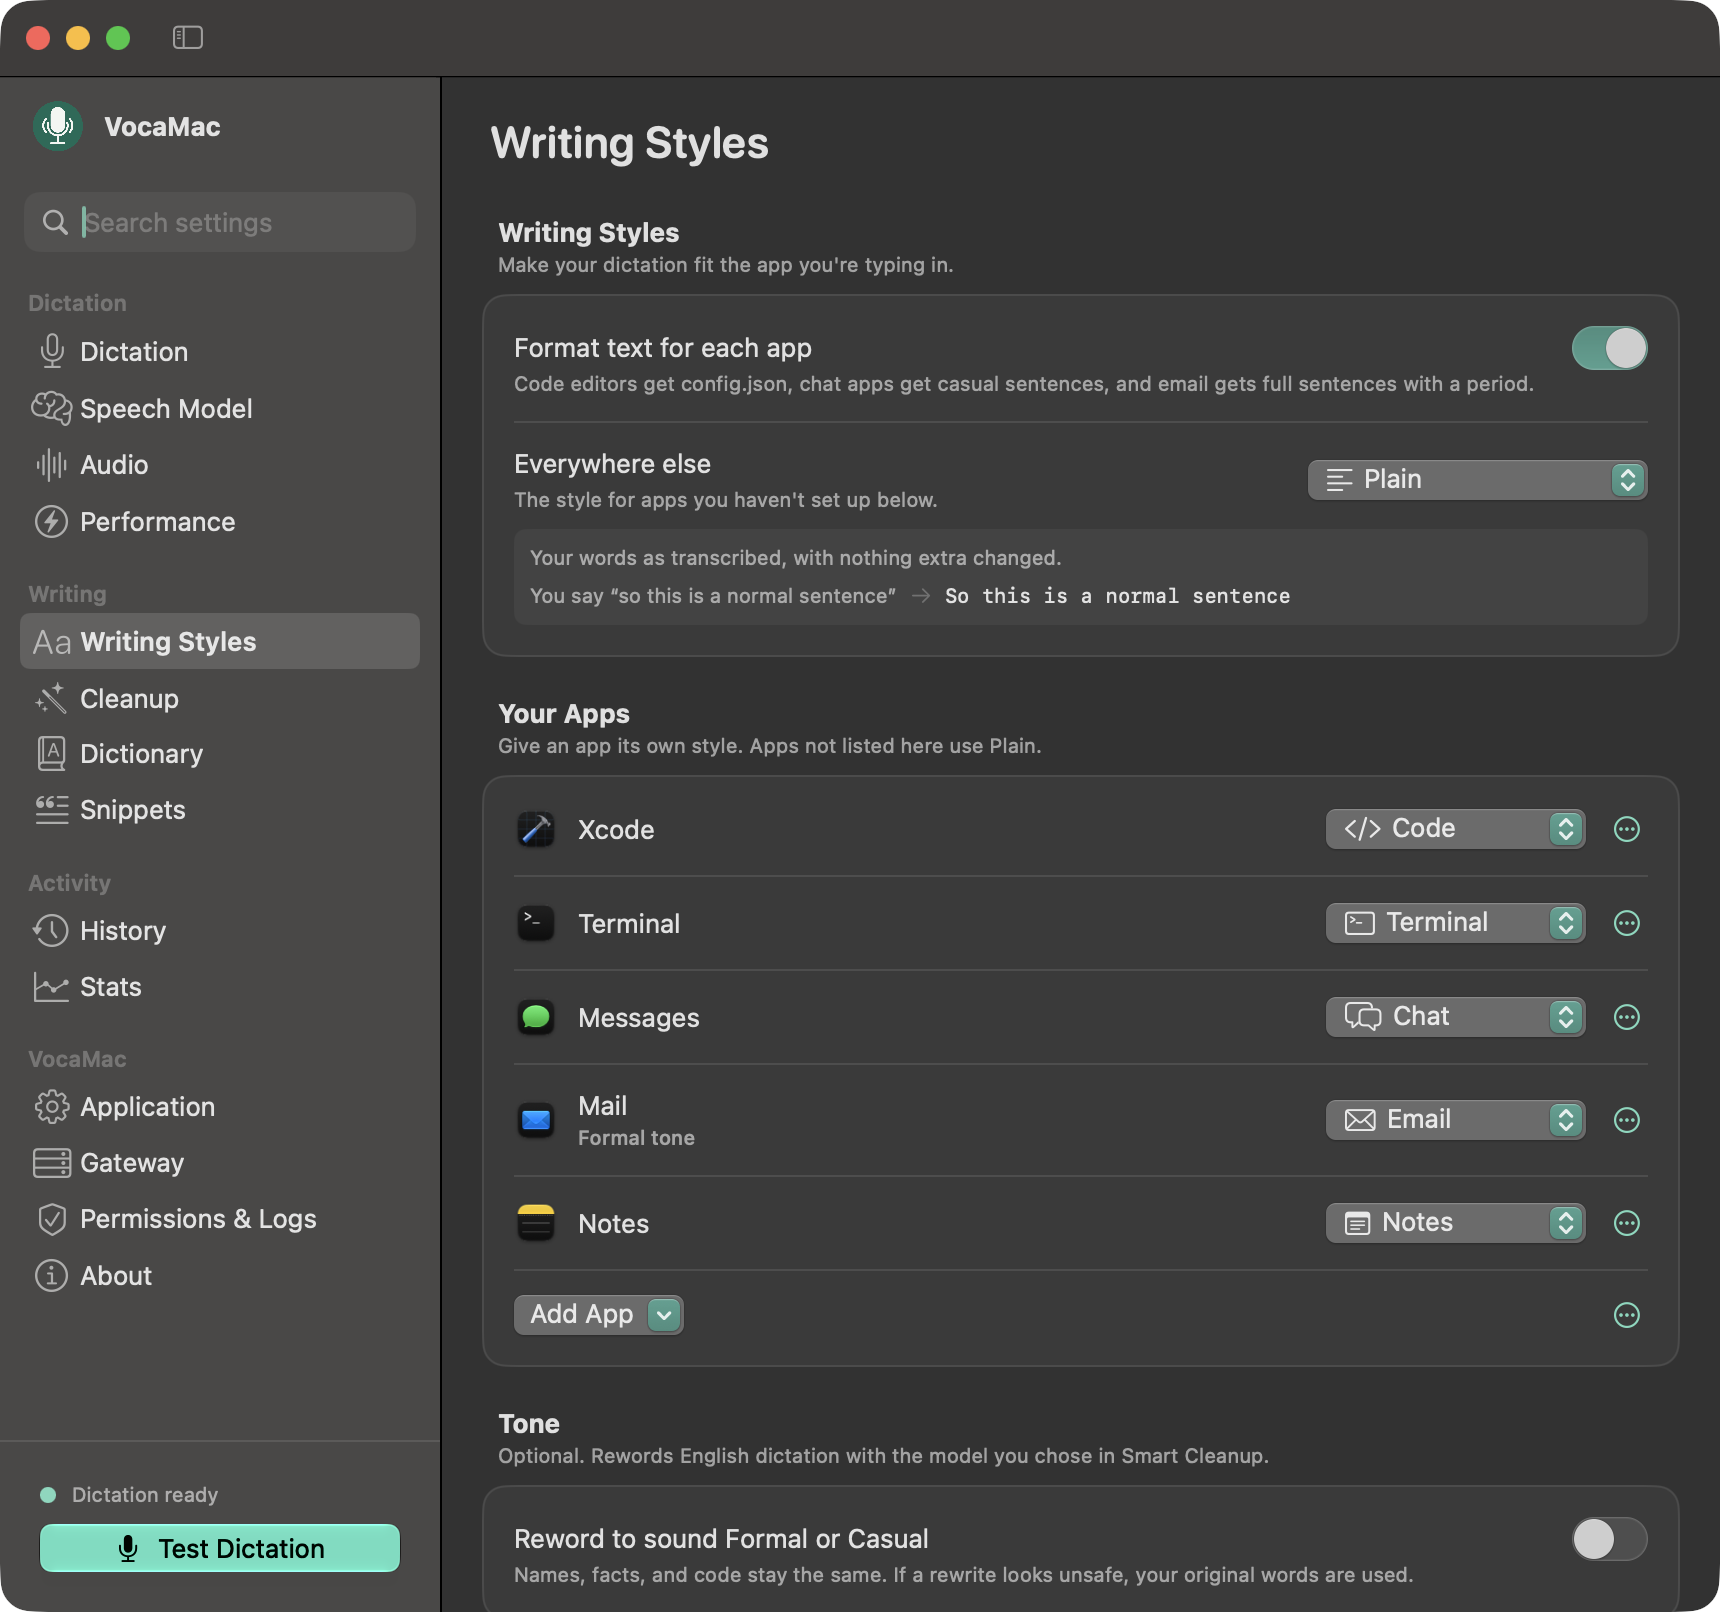This screenshot has height=1612, width=1720.
Task: Click the Permissions & Logs shield icon
Action: click(x=52, y=1219)
